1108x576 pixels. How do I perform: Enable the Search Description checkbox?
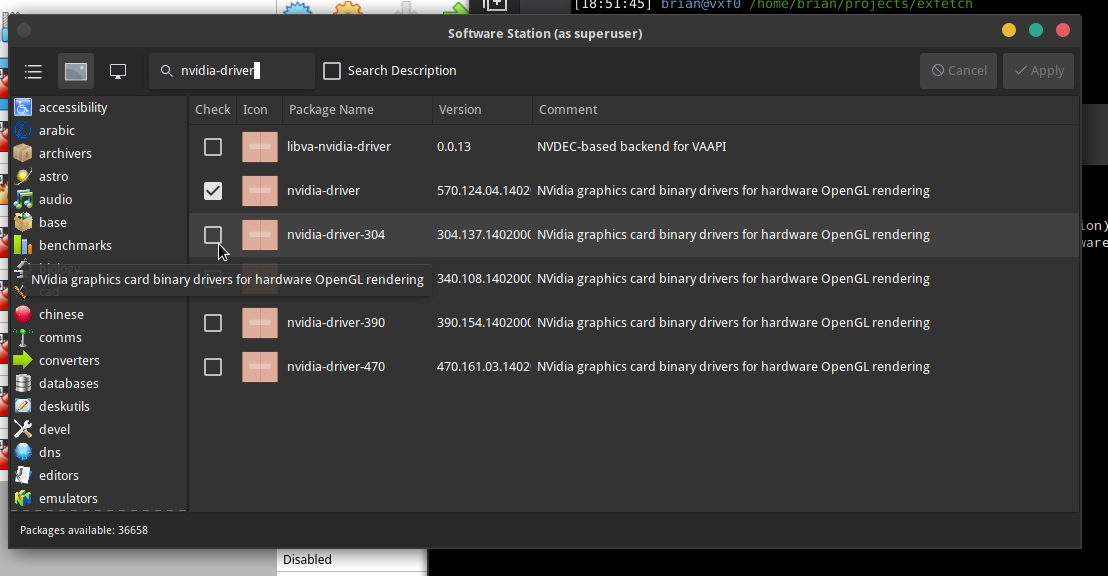click(332, 71)
